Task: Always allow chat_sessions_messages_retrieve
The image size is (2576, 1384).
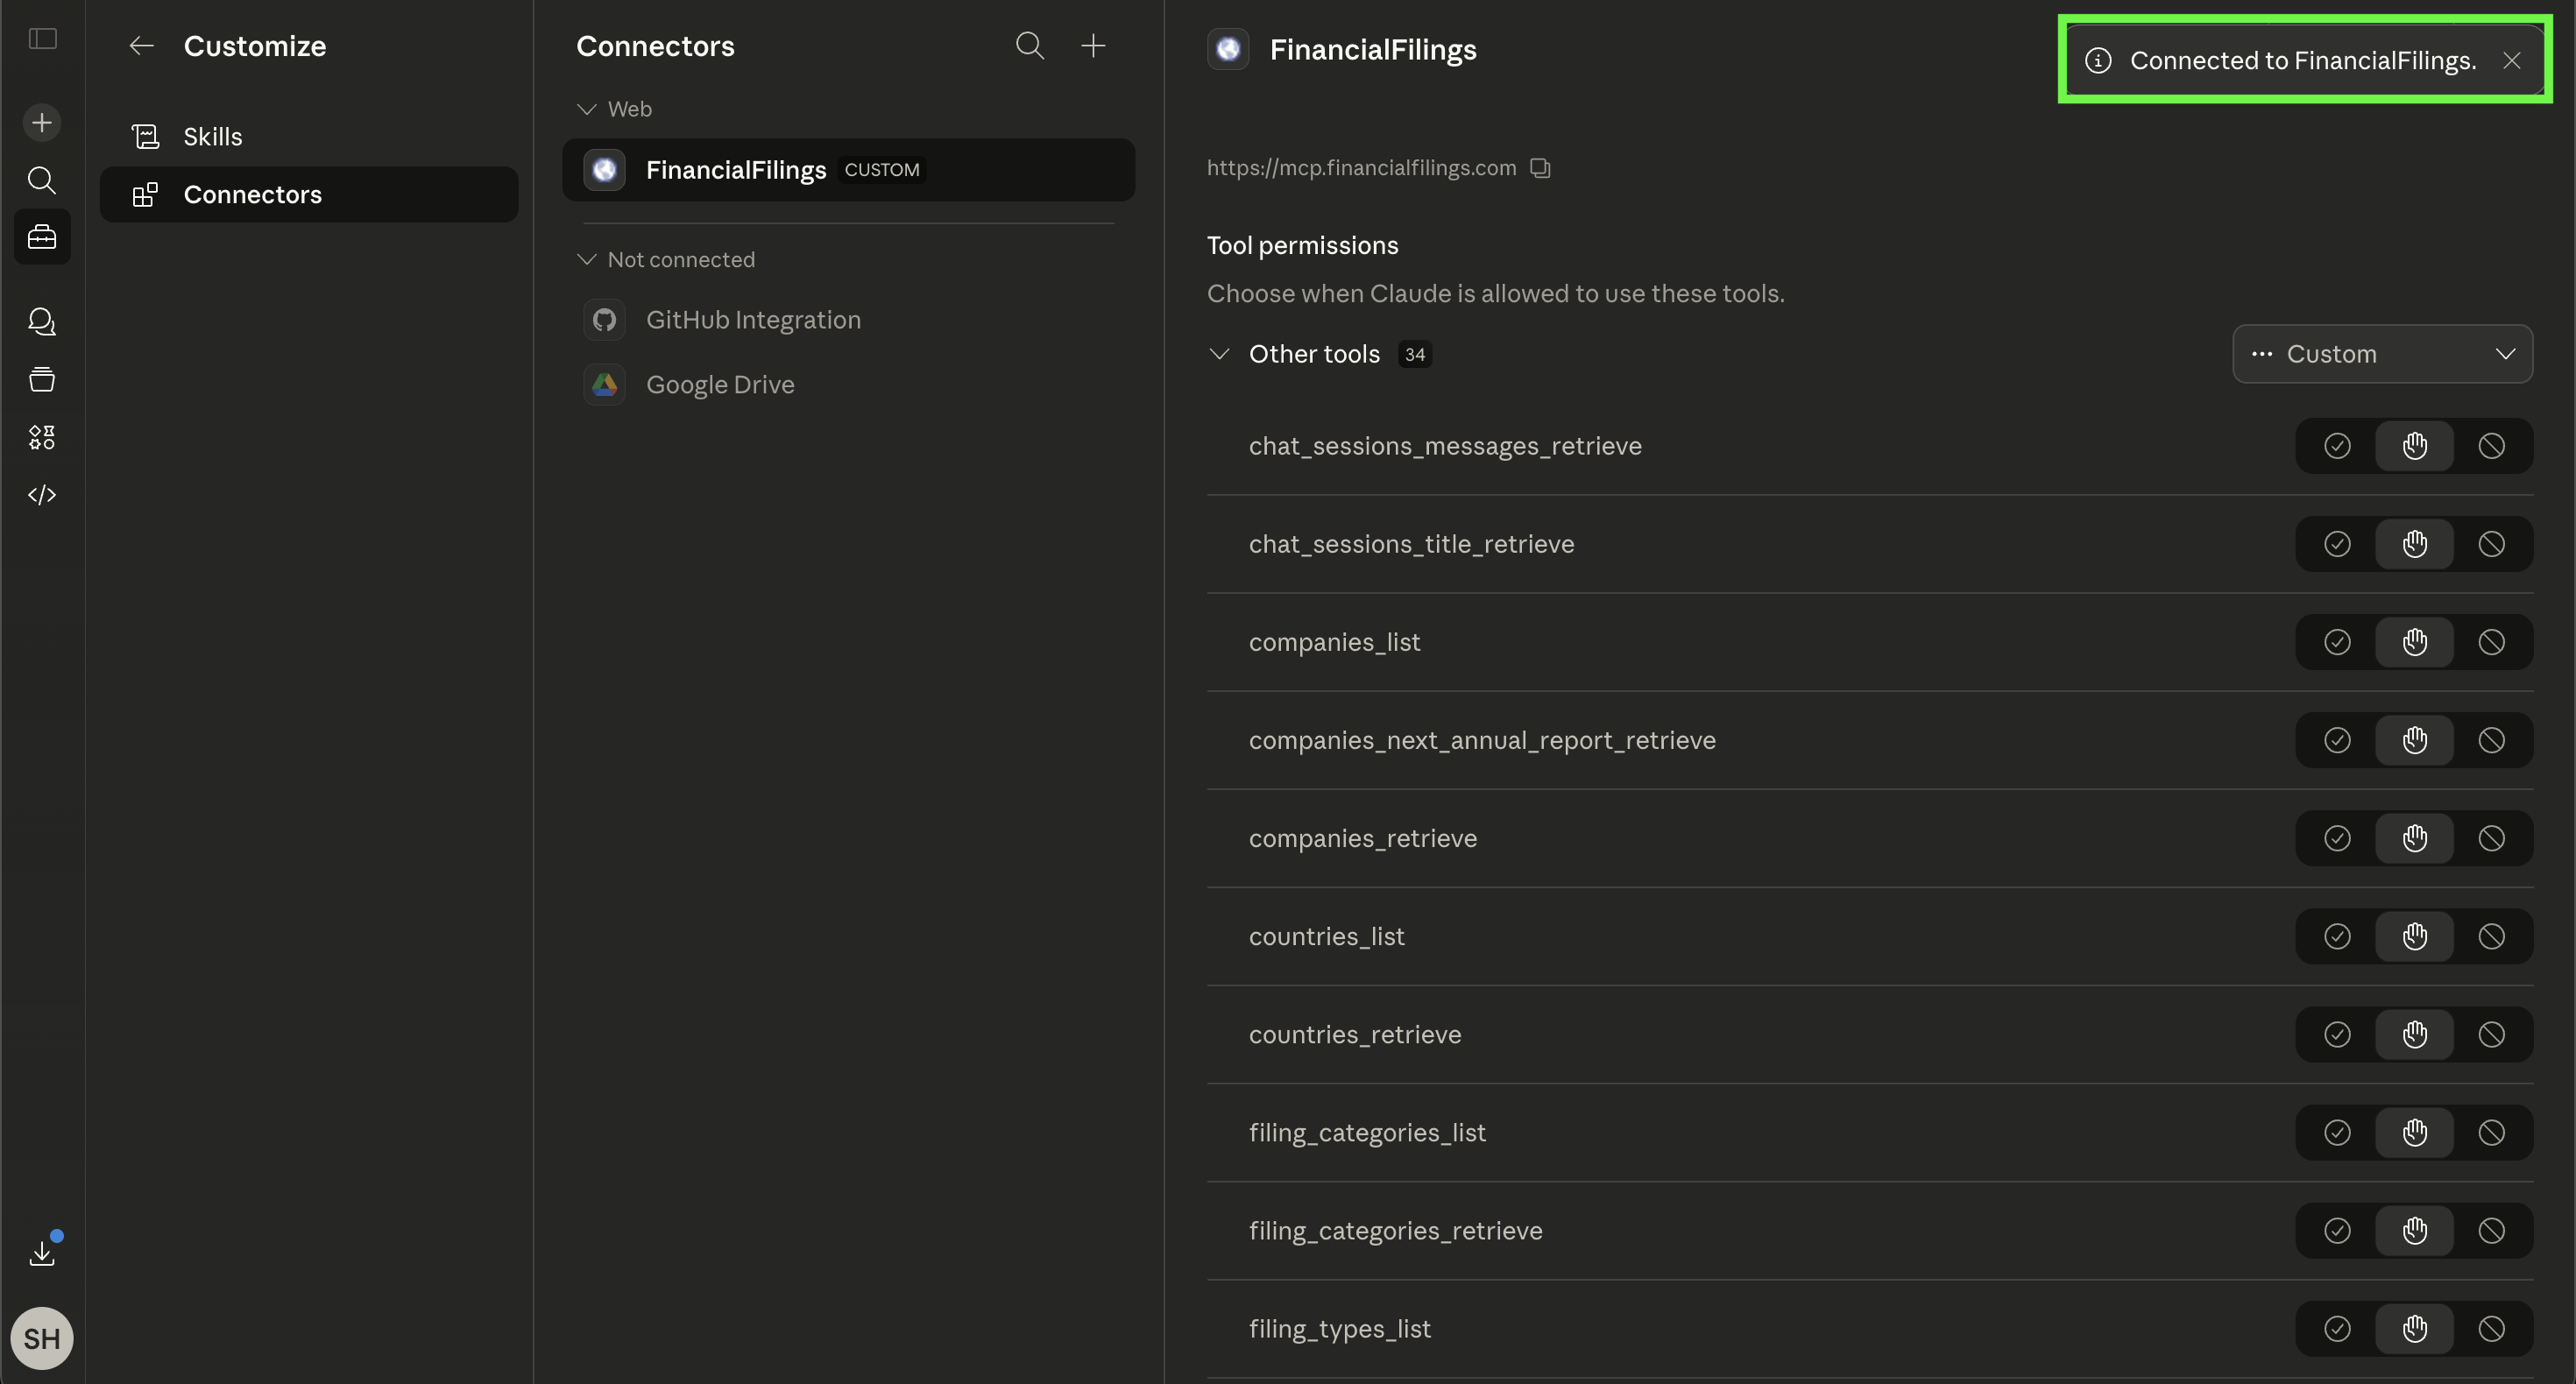Action: pyautogui.click(x=2337, y=446)
